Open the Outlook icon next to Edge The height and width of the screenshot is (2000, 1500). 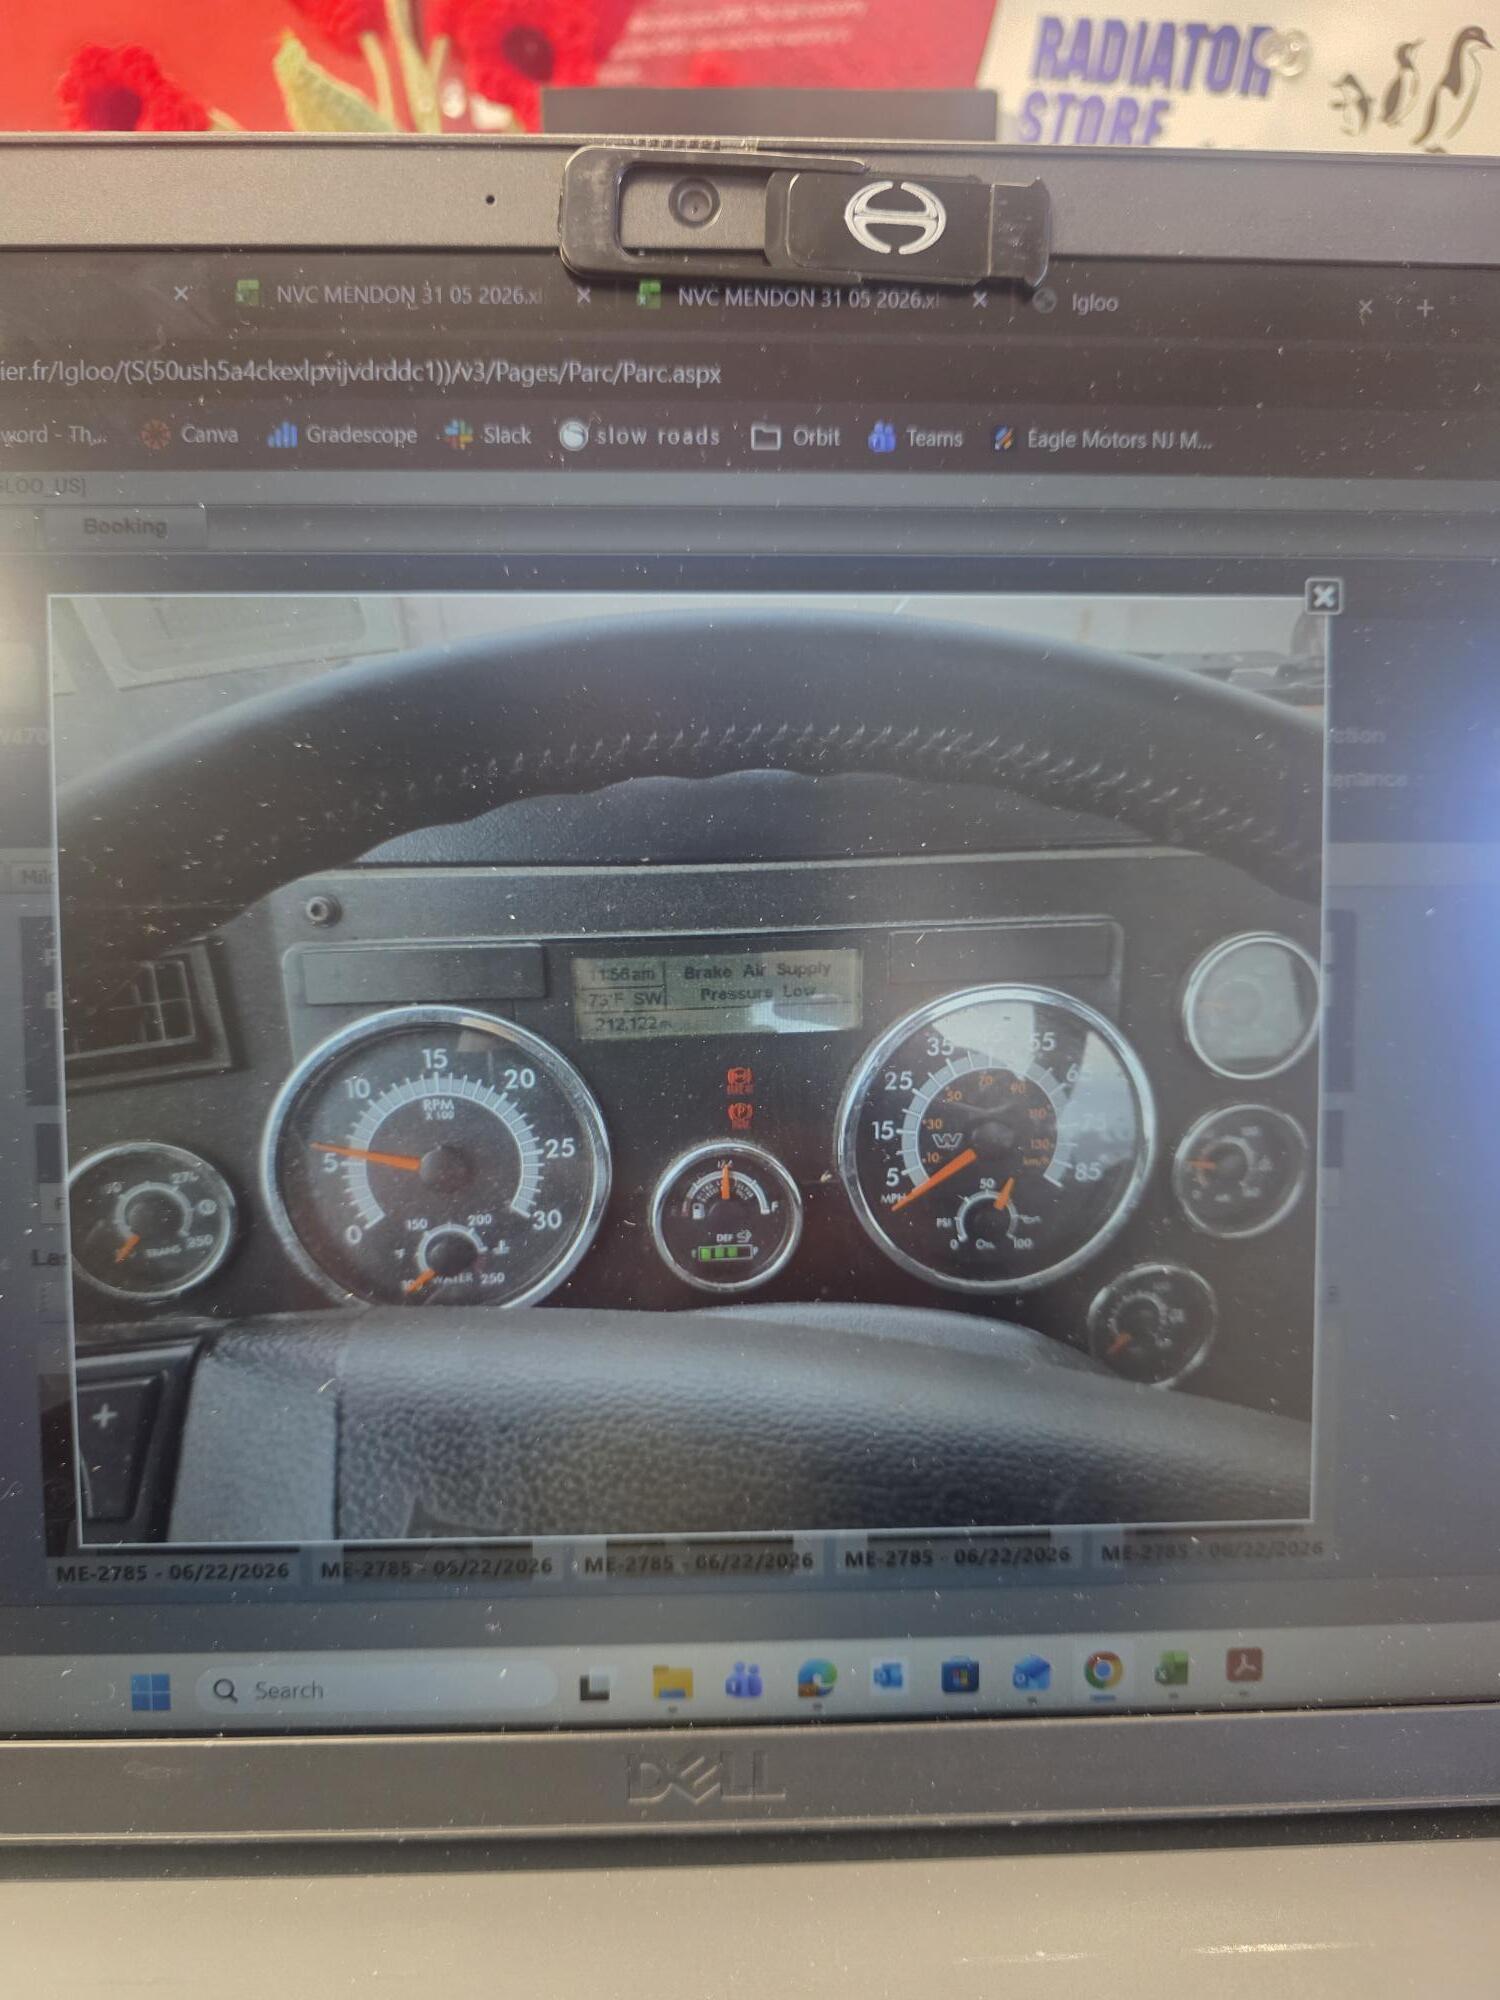pyautogui.click(x=888, y=1677)
